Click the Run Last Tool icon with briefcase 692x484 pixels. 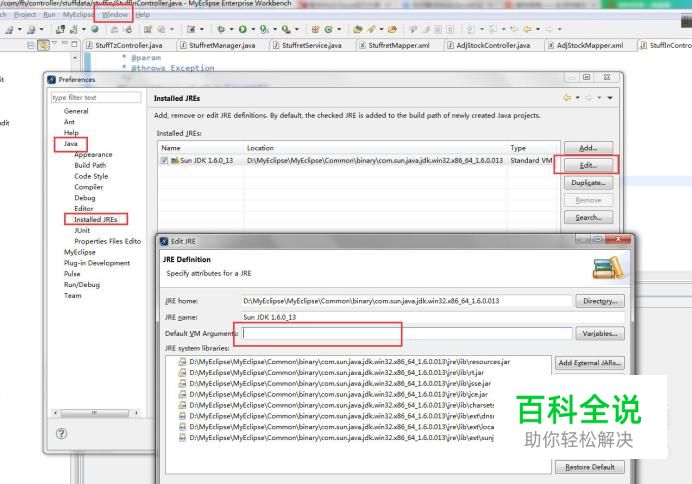coord(286,29)
